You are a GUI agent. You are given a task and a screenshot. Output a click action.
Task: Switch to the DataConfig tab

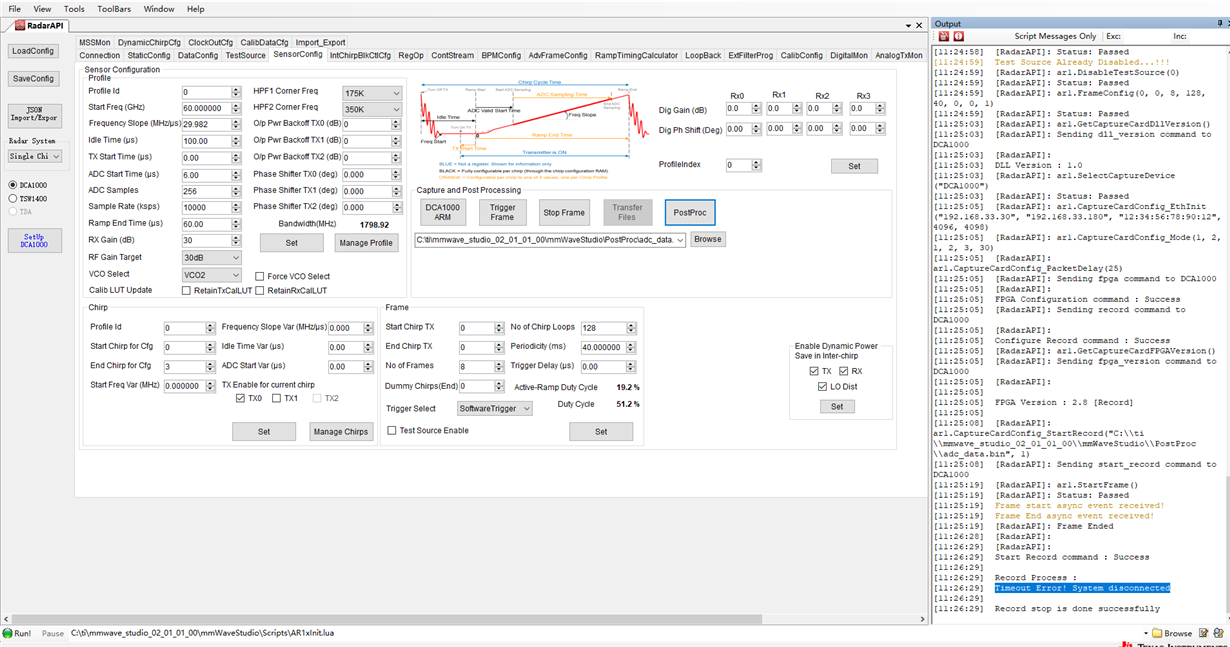pos(197,55)
